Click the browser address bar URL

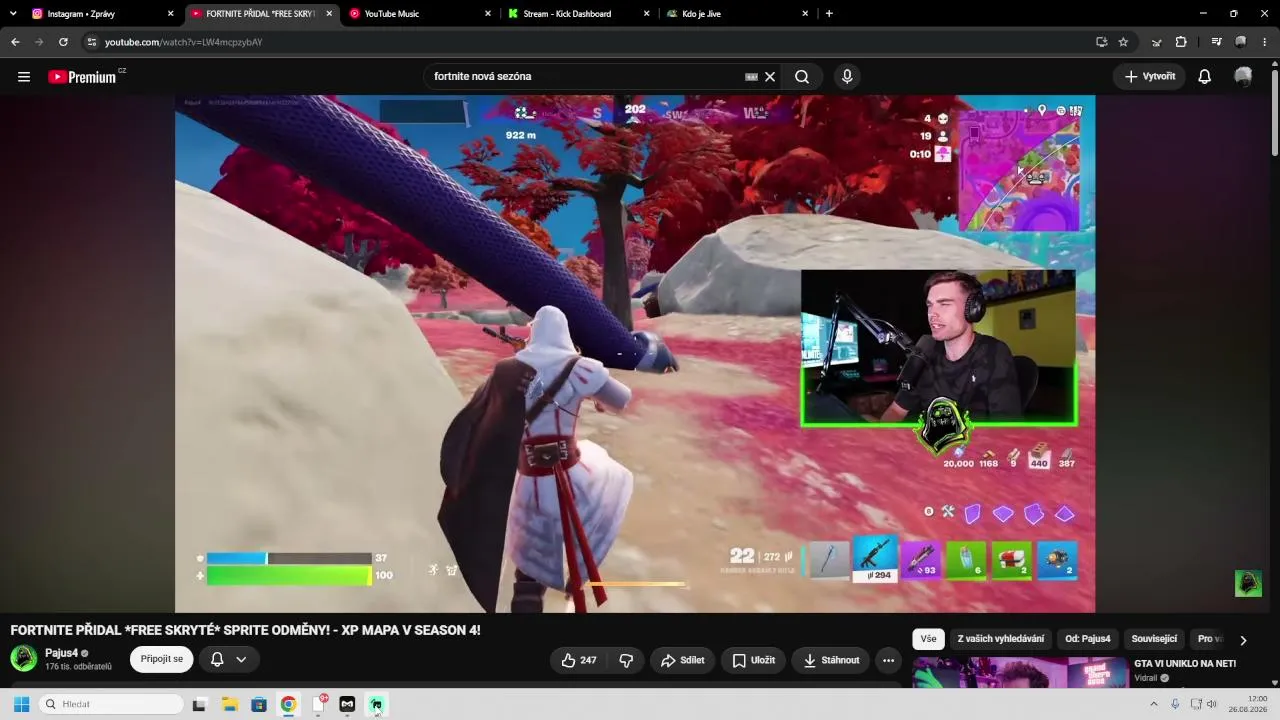pyautogui.click(x=184, y=42)
